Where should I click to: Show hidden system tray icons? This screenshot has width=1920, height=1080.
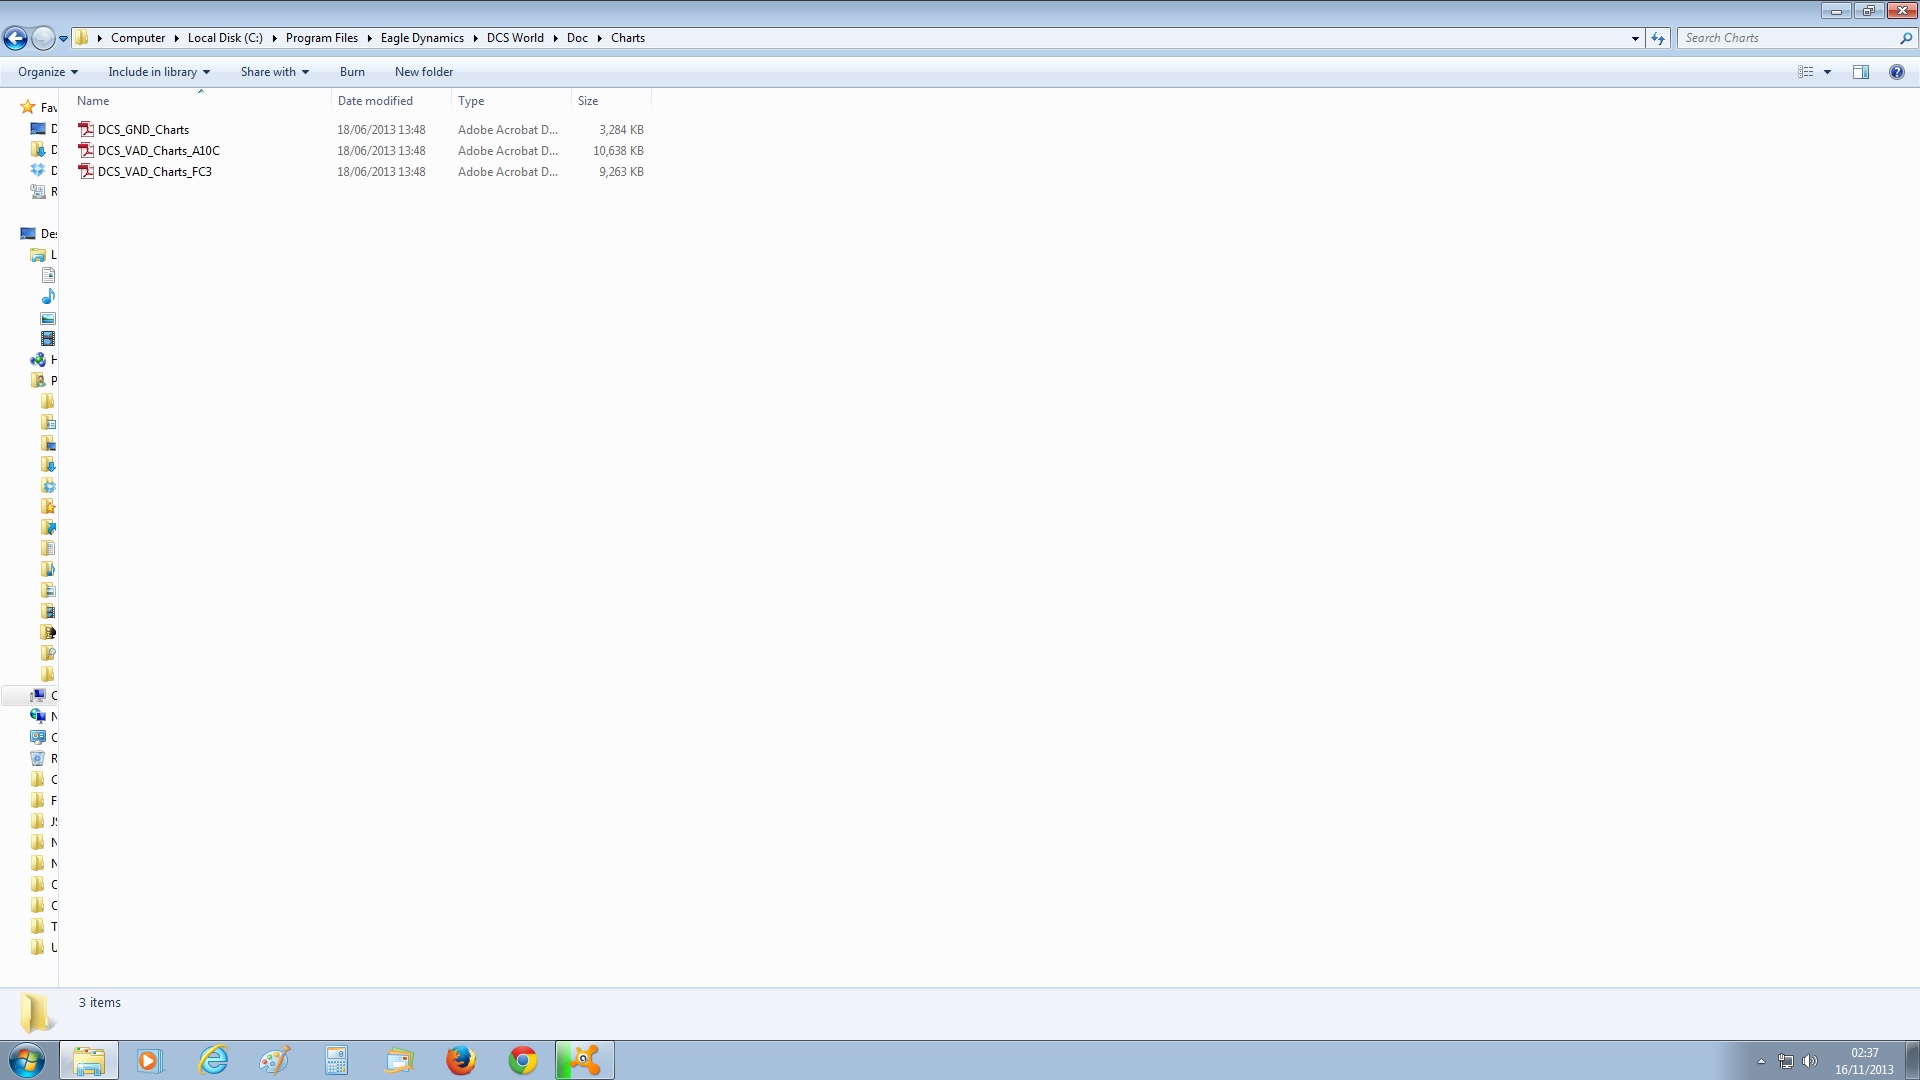pos(1761,1061)
